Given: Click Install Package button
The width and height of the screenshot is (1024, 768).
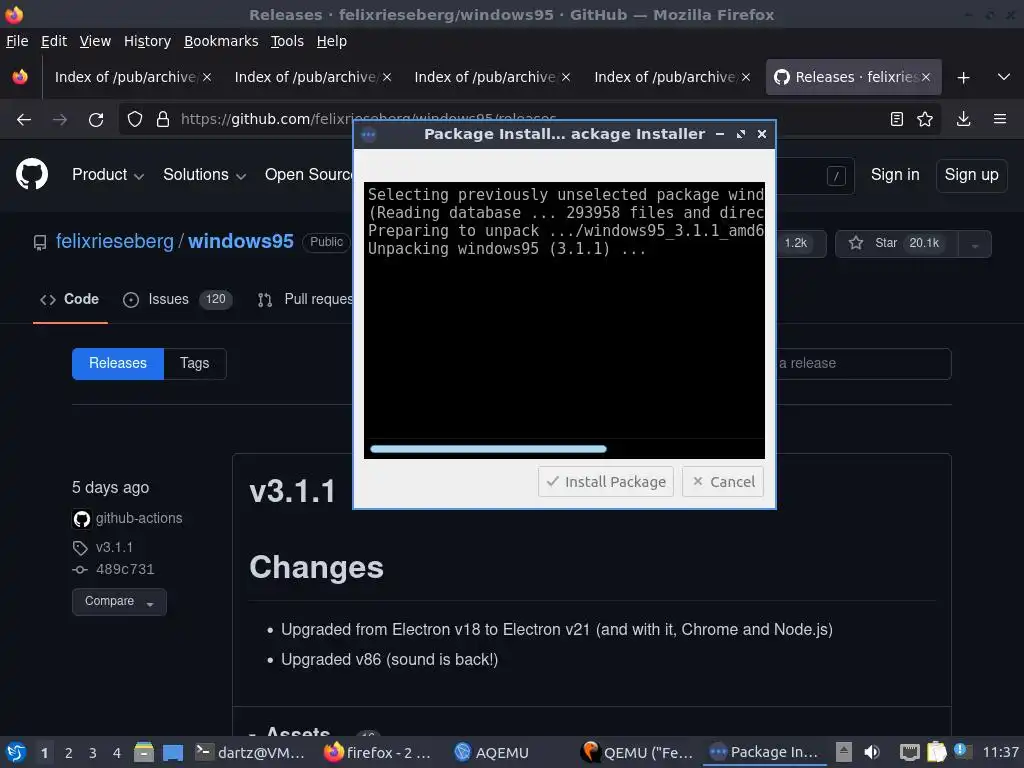Looking at the screenshot, I should [605, 482].
